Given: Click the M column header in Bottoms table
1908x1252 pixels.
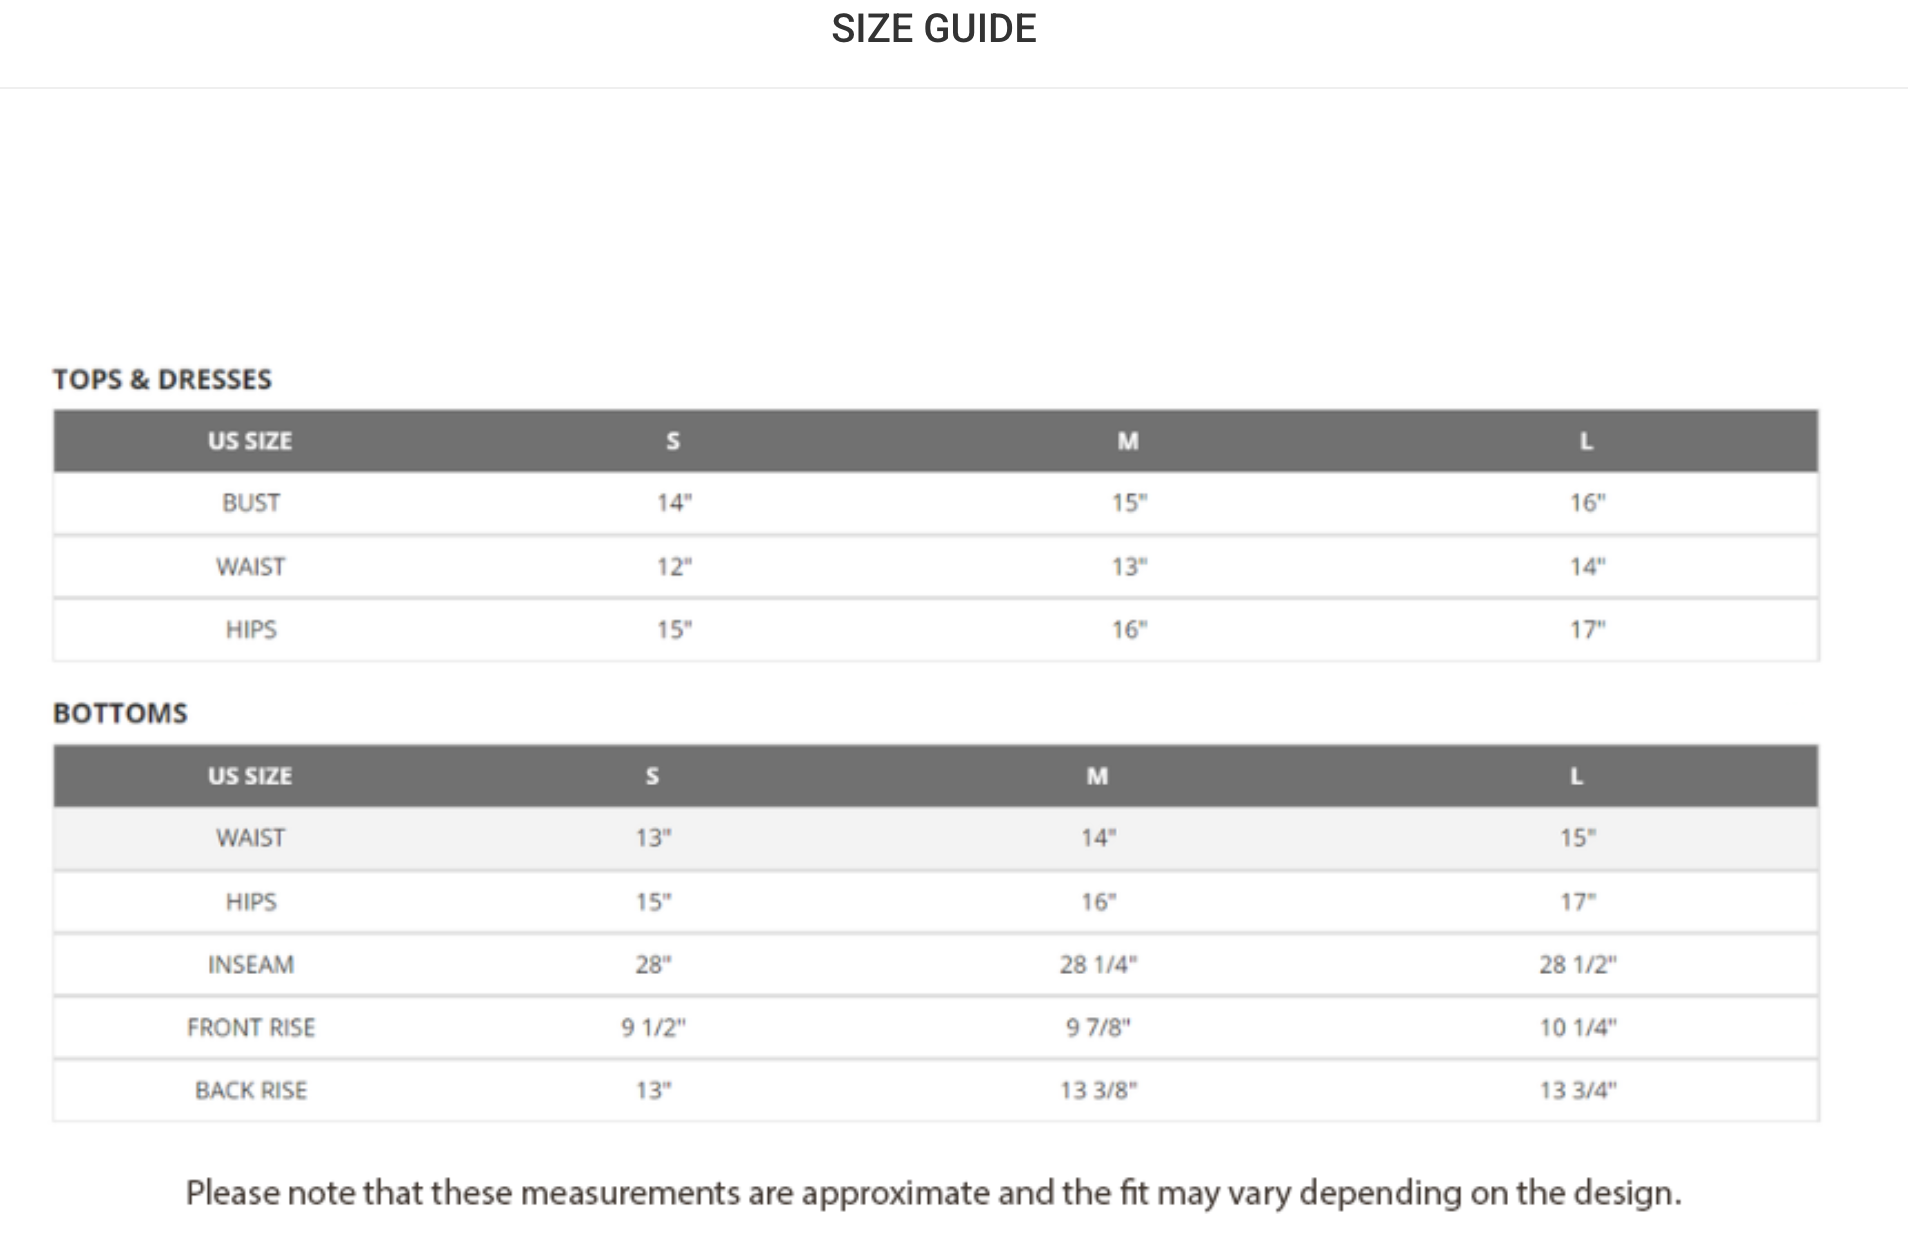Looking at the screenshot, I should [1097, 776].
